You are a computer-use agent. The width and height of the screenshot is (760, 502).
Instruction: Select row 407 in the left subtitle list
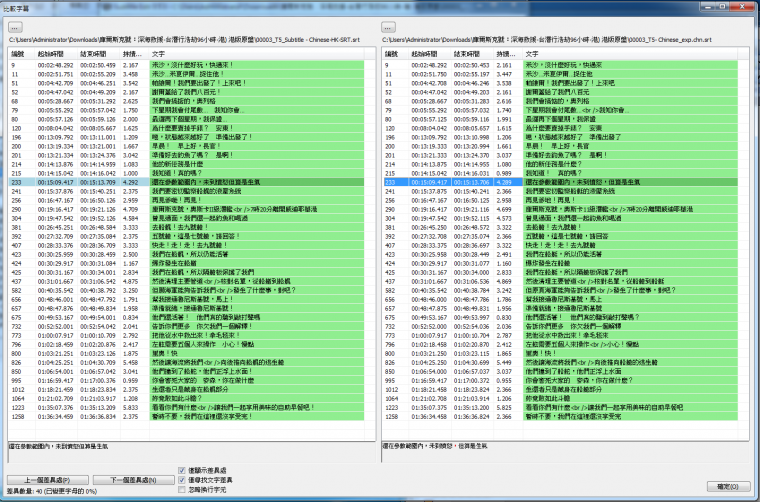(x=186, y=245)
